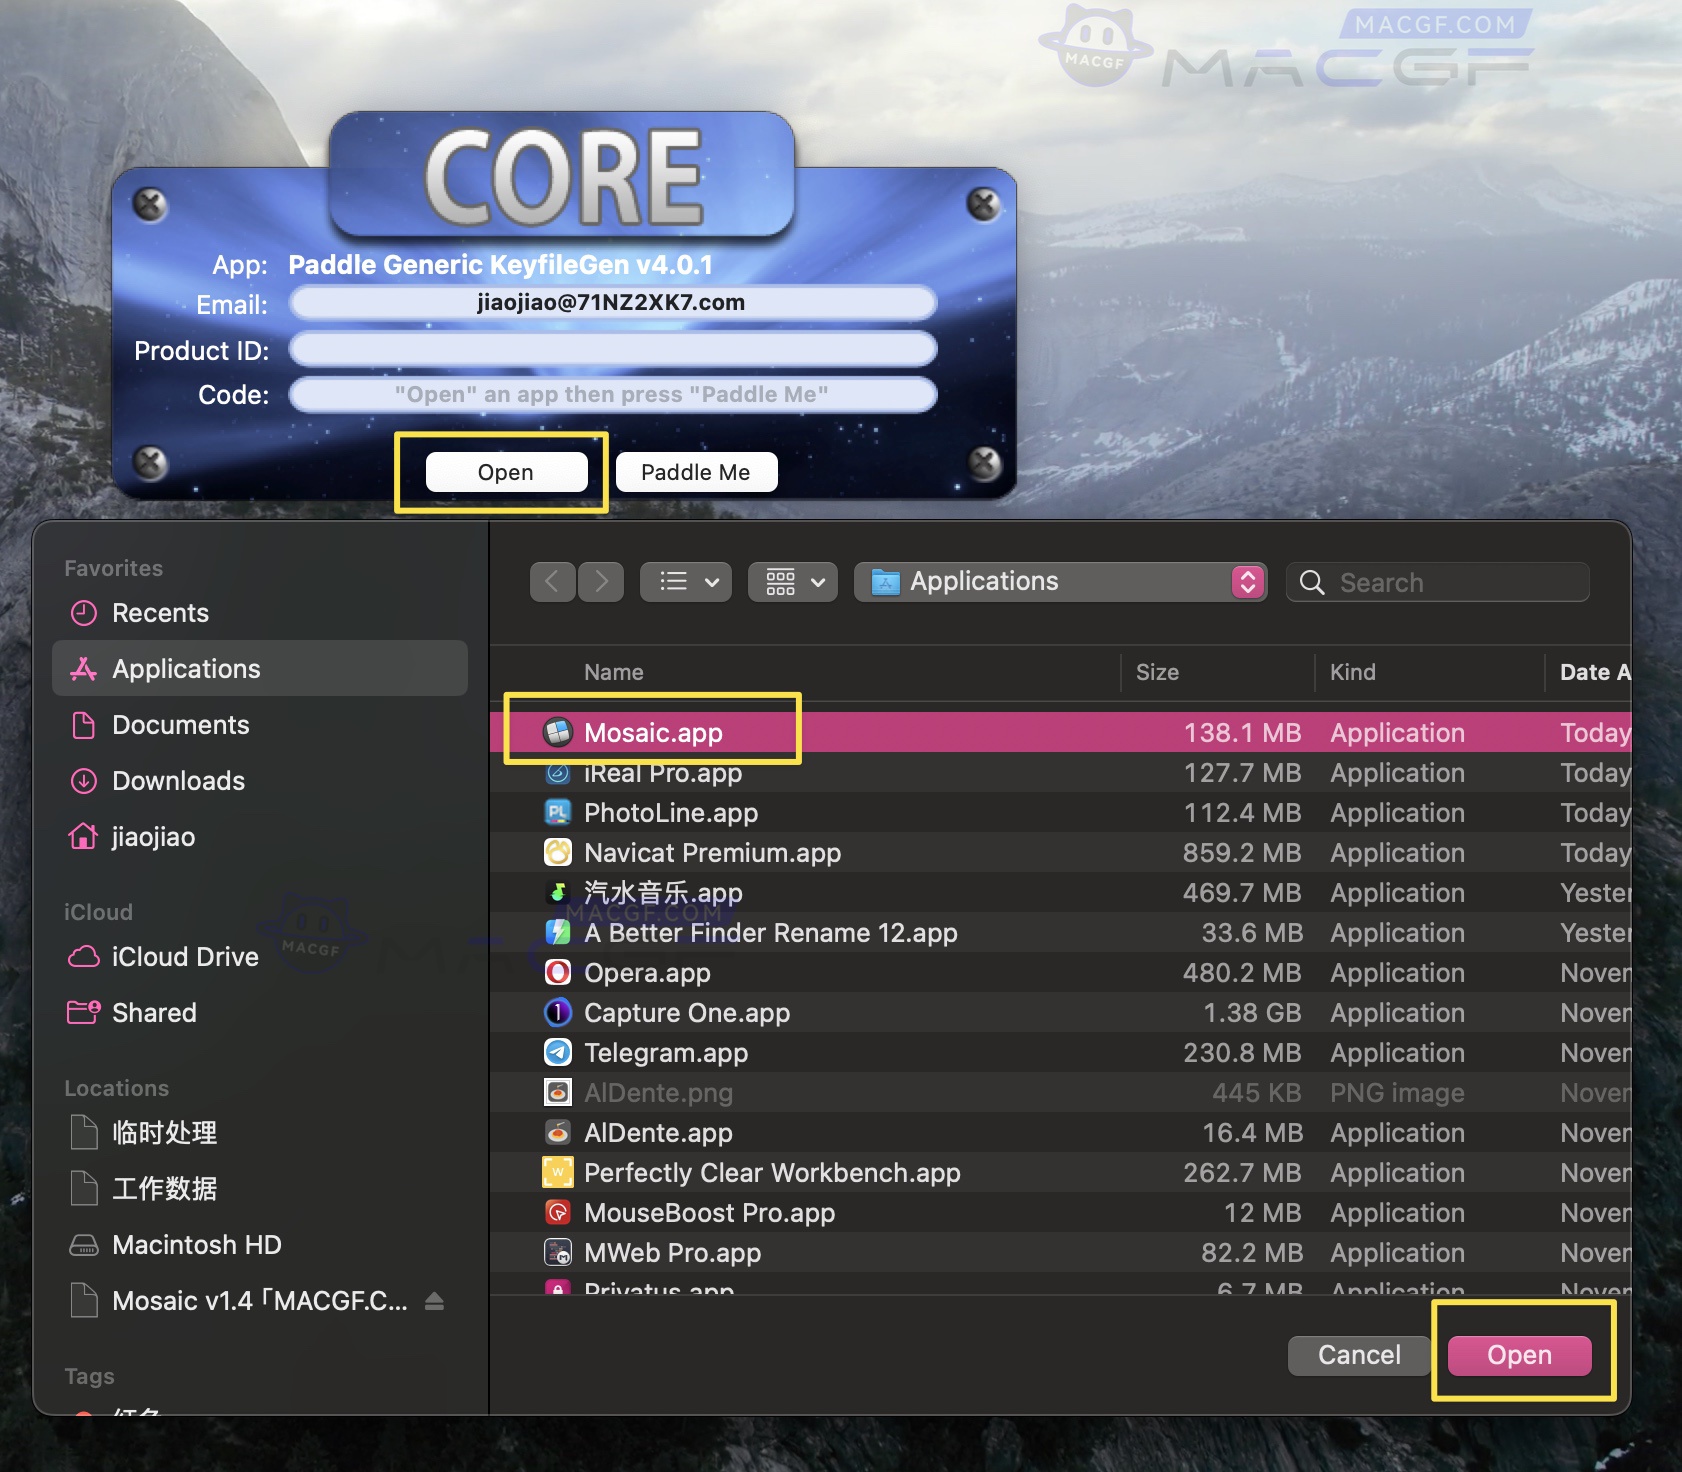Select the Navicat Premium.app icon
Viewport: 1682px width, 1472px height.
(x=557, y=853)
